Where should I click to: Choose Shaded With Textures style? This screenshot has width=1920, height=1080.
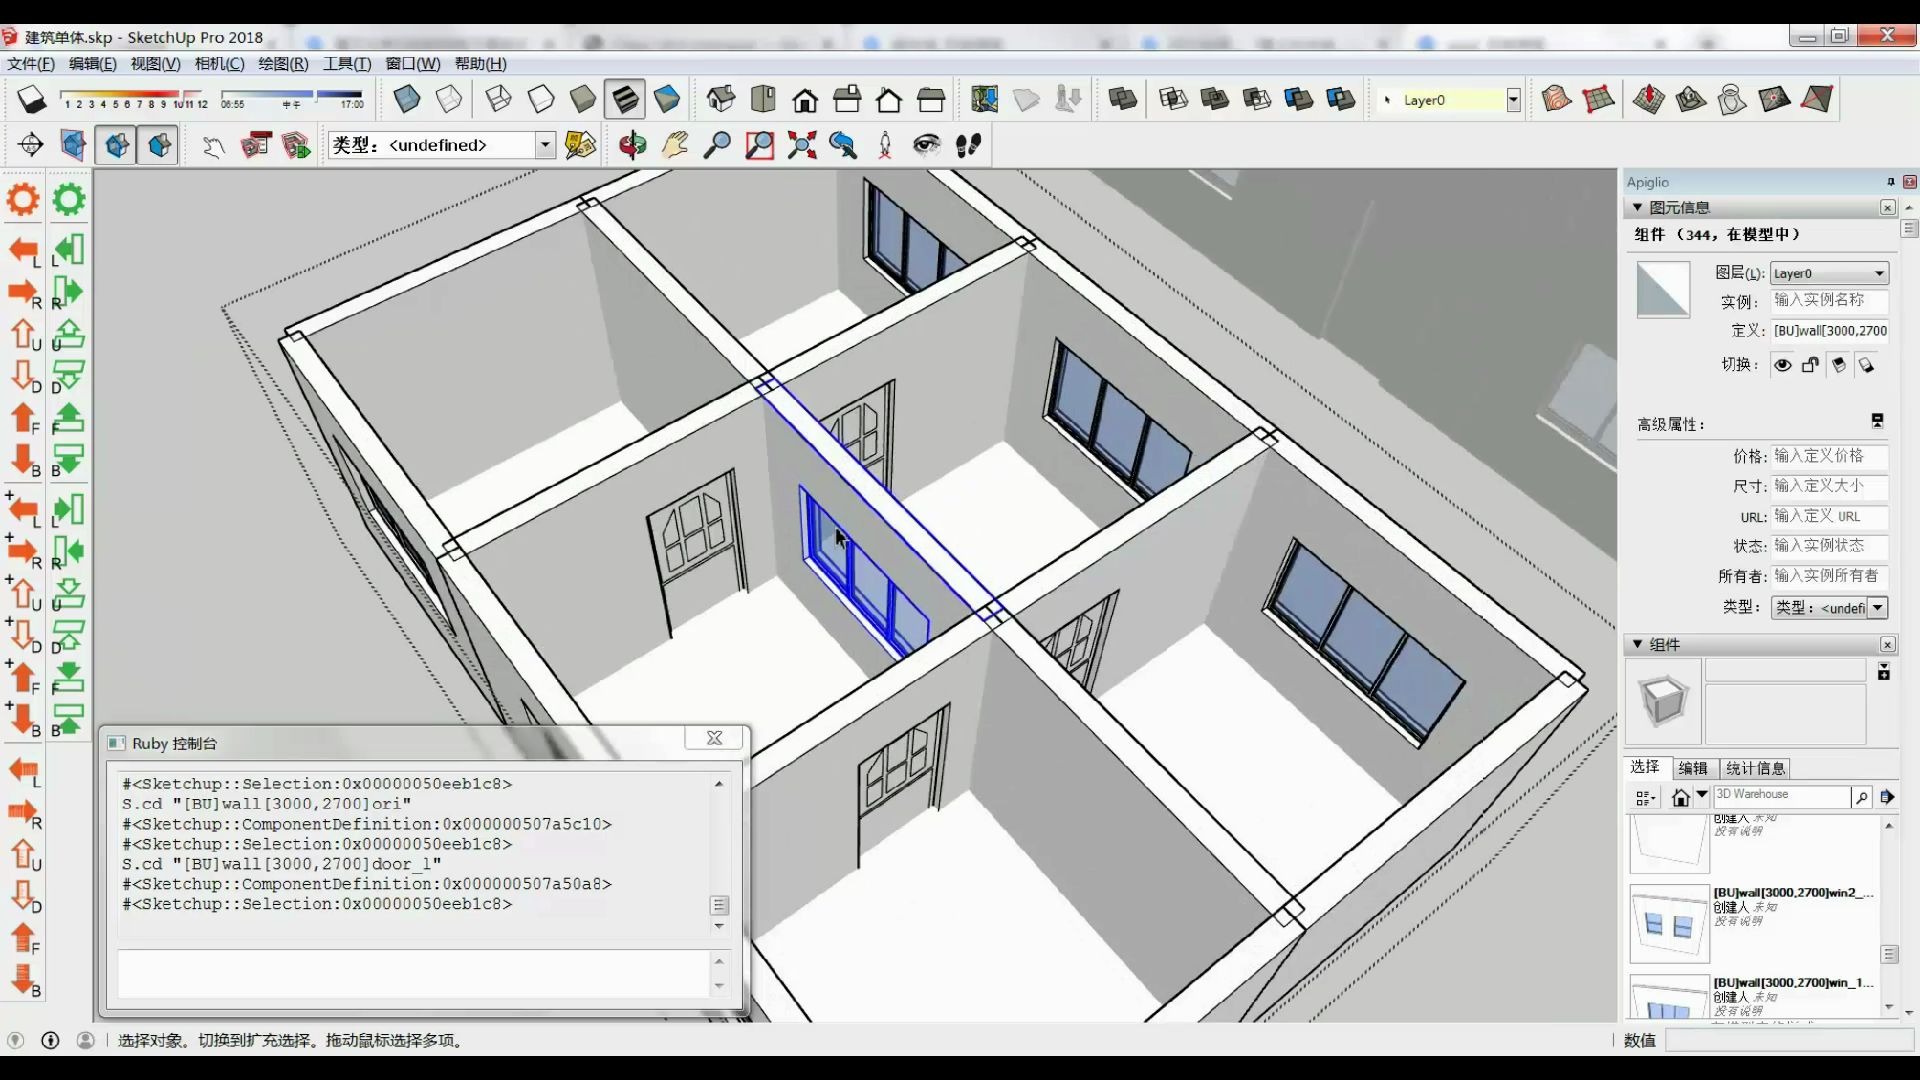point(625,100)
